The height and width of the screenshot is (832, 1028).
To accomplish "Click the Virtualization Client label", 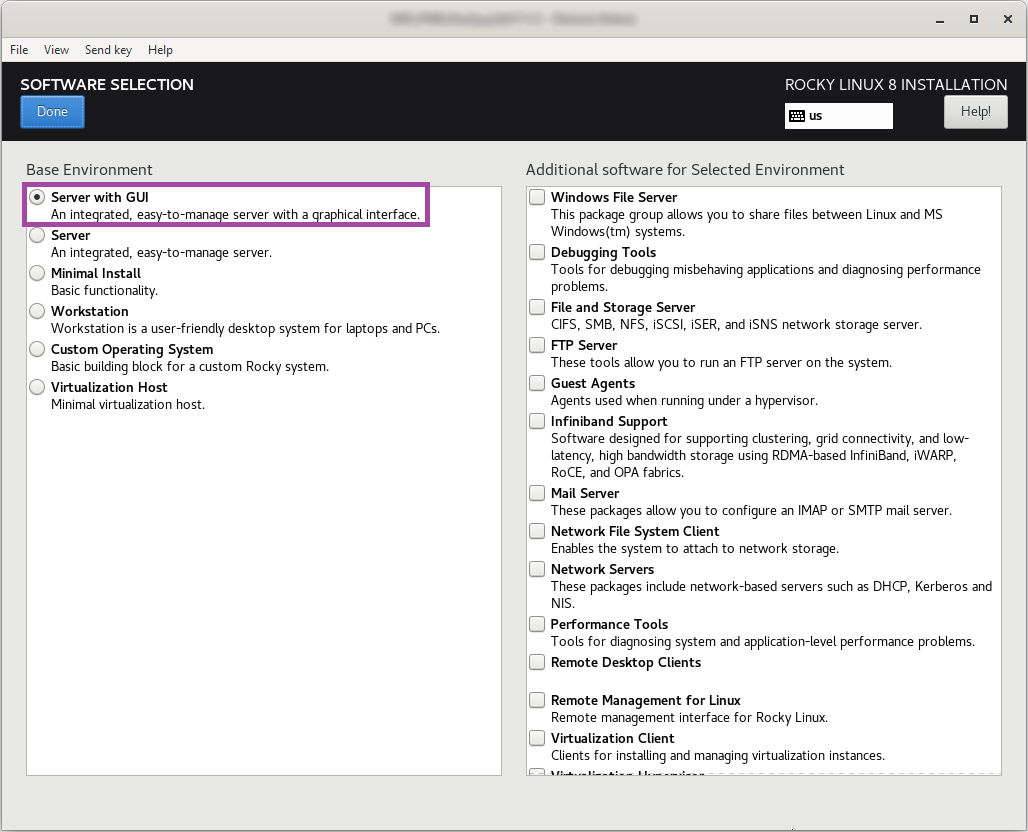I will (x=612, y=739).
